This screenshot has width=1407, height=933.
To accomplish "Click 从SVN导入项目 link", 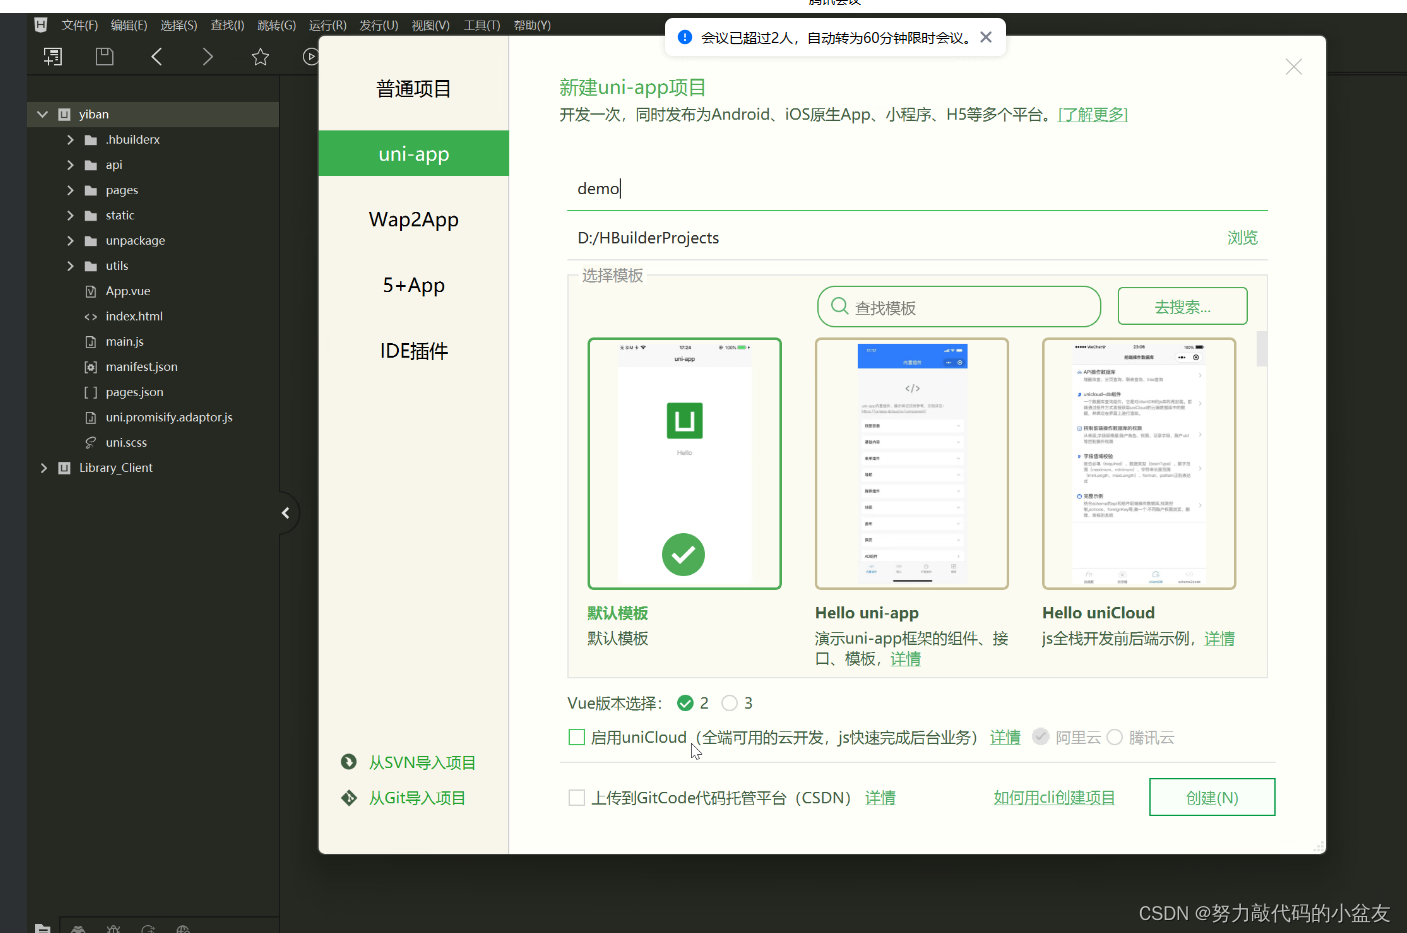I will click(422, 762).
